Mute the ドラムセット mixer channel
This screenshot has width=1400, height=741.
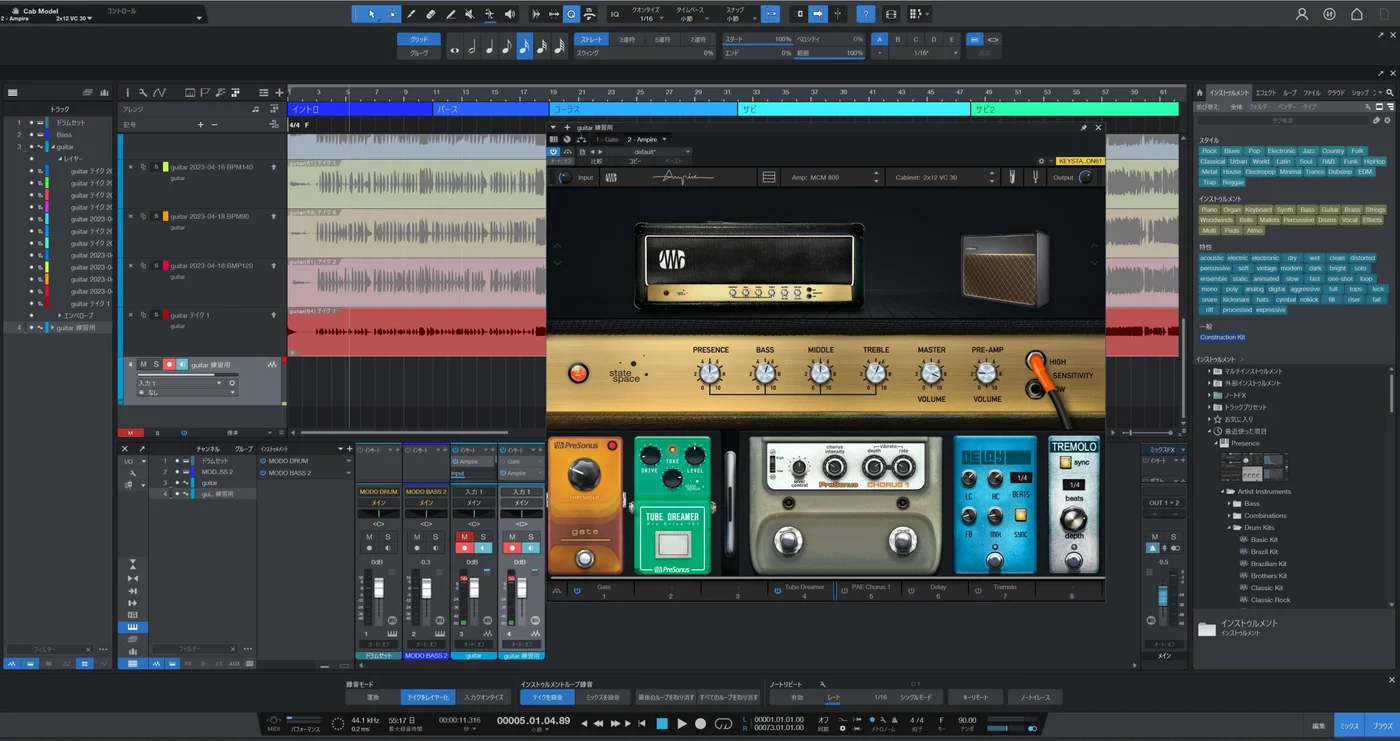tap(369, 537)
